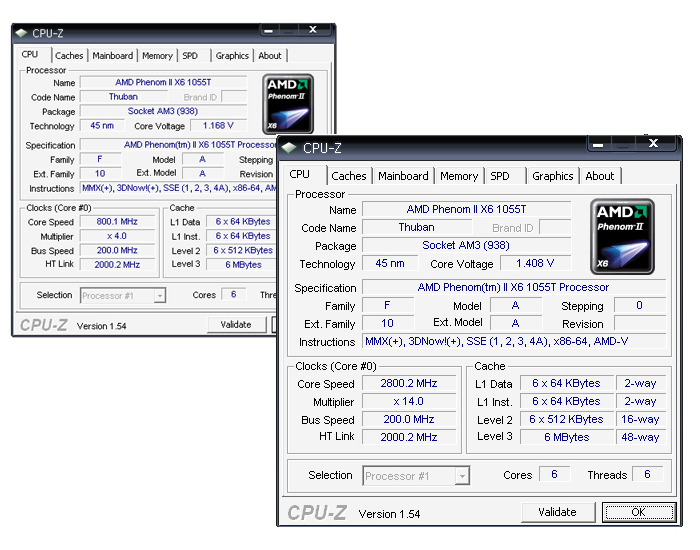Click the 45 nm technology value in back window
The height and width of the screenshot is (550, 700).
(x=102, y=125)
